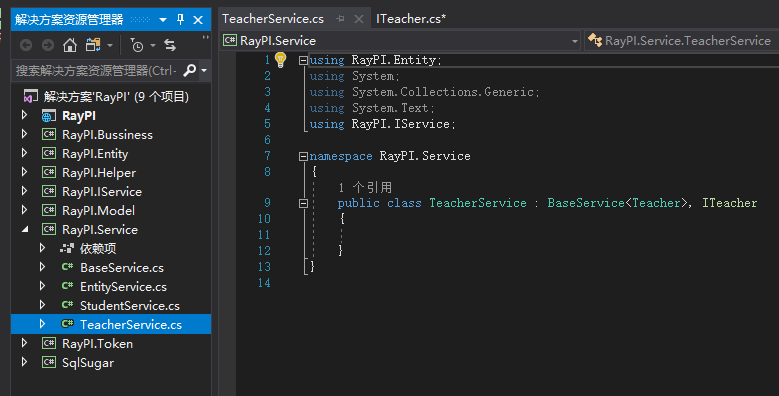Click BaseService in class declaration

coord(586,203)
